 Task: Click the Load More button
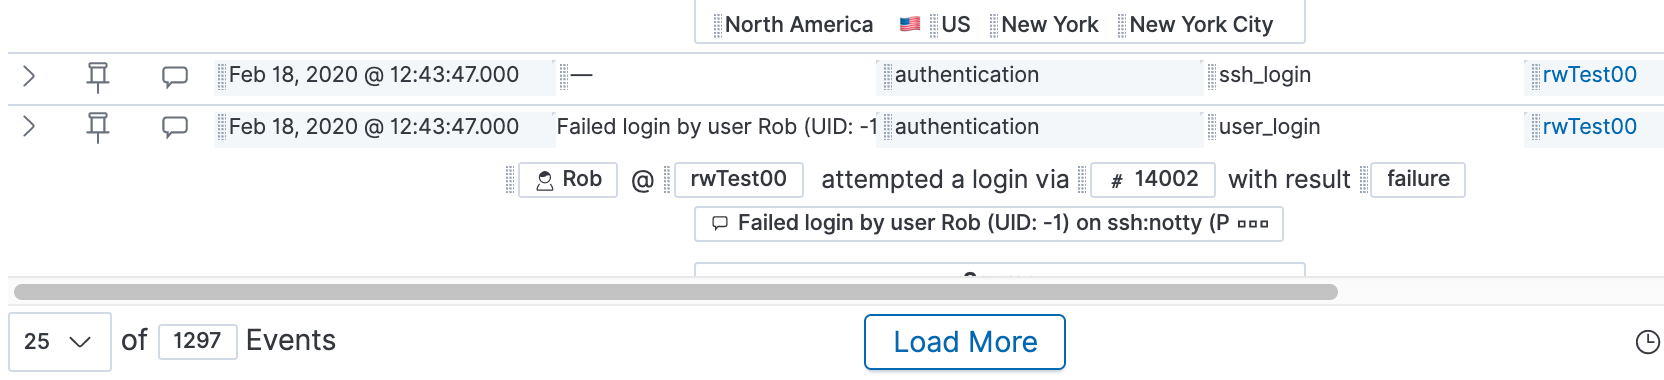(965, 342)
